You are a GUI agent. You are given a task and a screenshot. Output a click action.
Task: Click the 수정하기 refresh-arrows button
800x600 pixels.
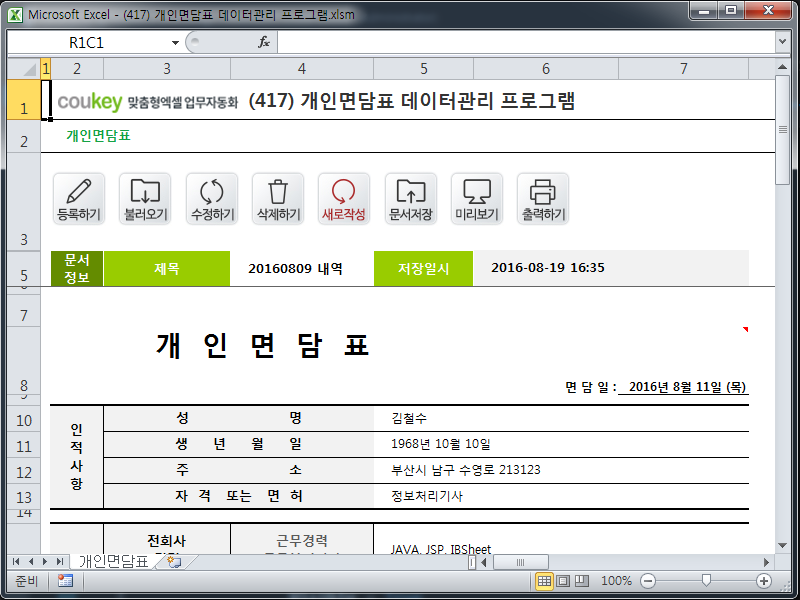(212, 199)
